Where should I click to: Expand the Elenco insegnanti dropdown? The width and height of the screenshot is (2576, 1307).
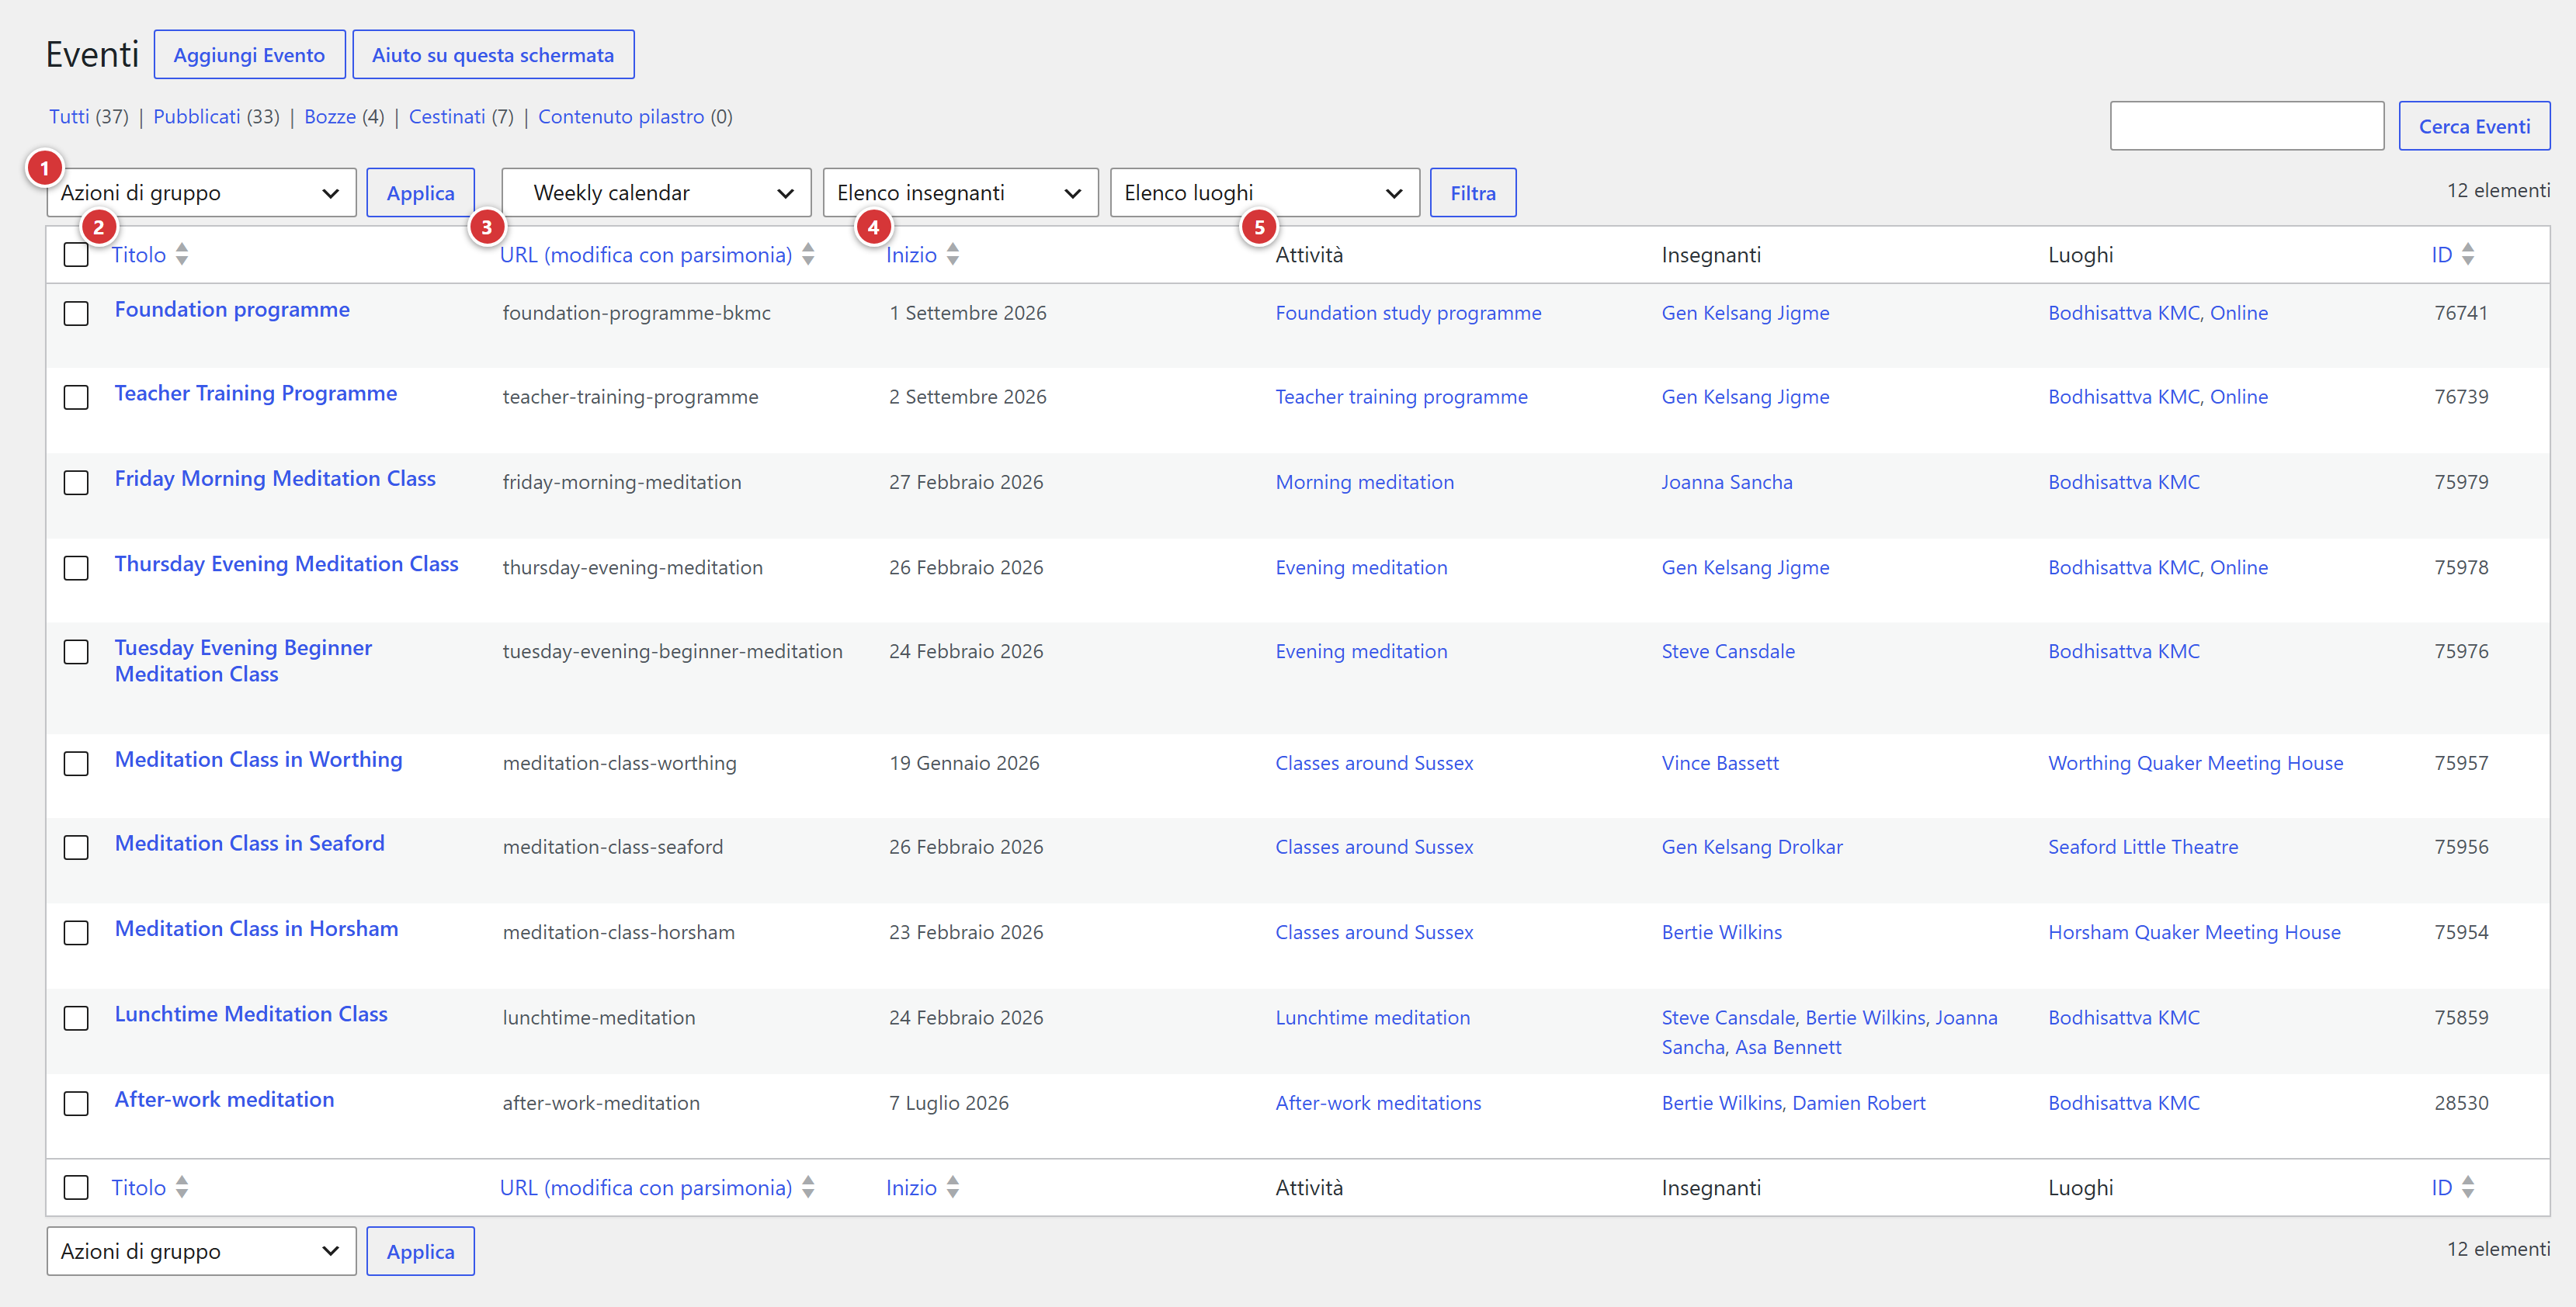coord(960,193)
